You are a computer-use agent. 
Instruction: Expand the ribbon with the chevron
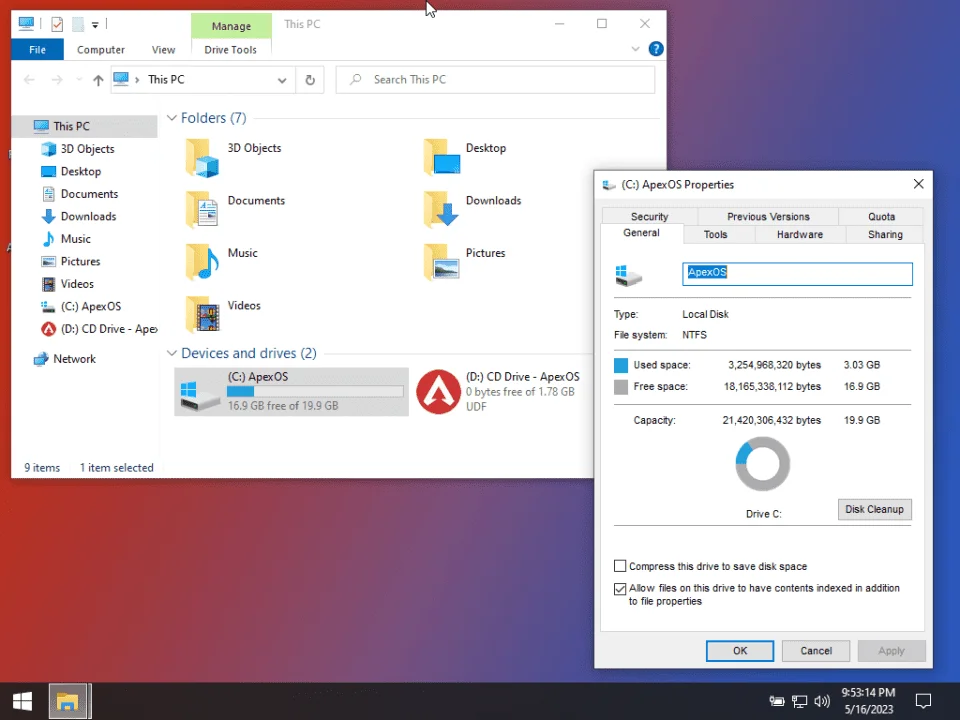coord(636,49)
